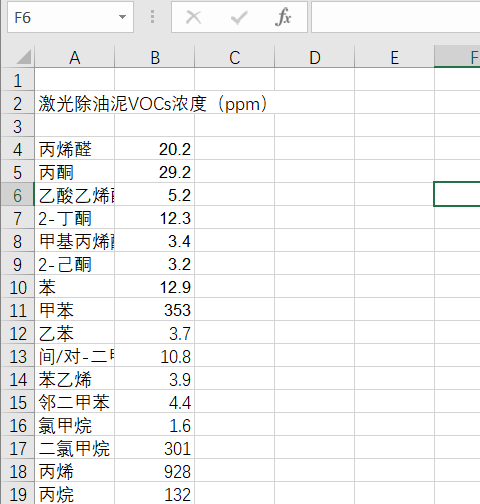480x504 pixels.
Task: Click the Insert Function fx icon
Action: (283, 17)
